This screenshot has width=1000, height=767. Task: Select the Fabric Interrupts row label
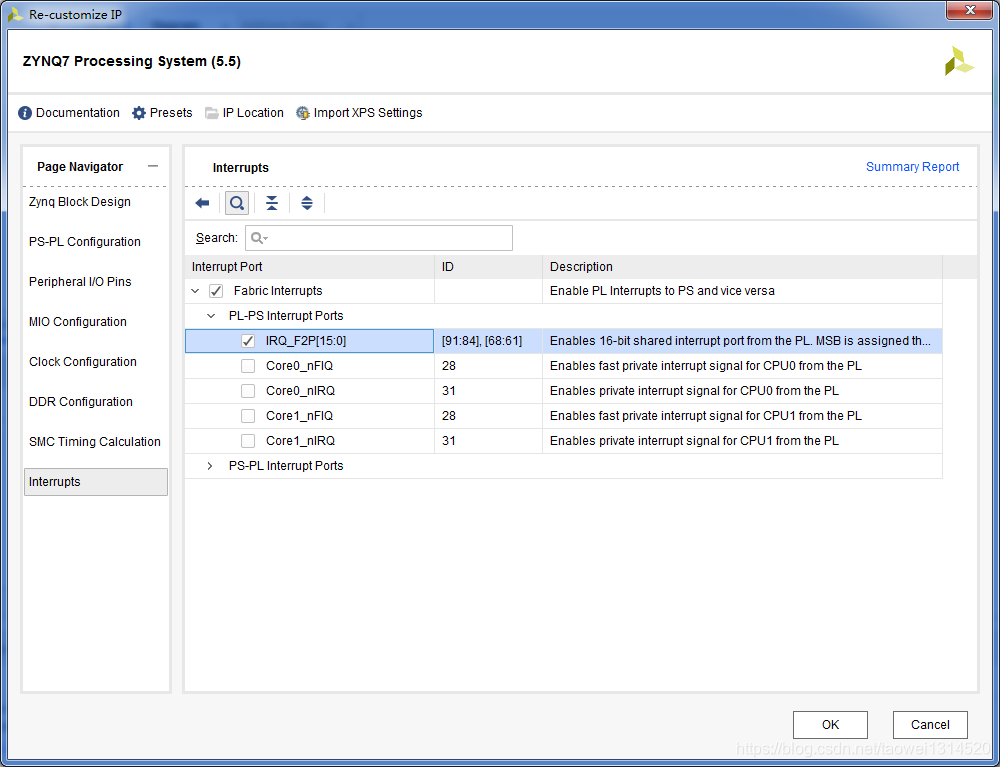coord(278,291)
